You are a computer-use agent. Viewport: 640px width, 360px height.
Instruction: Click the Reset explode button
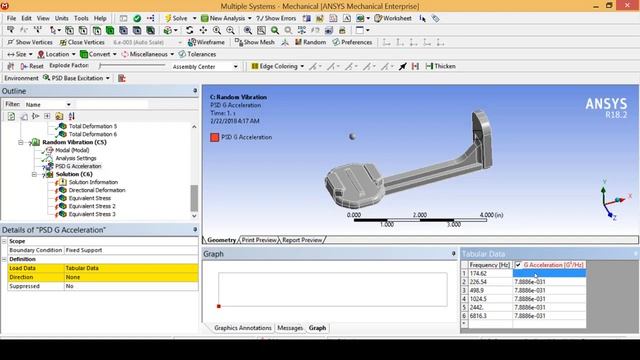point(31,66)
